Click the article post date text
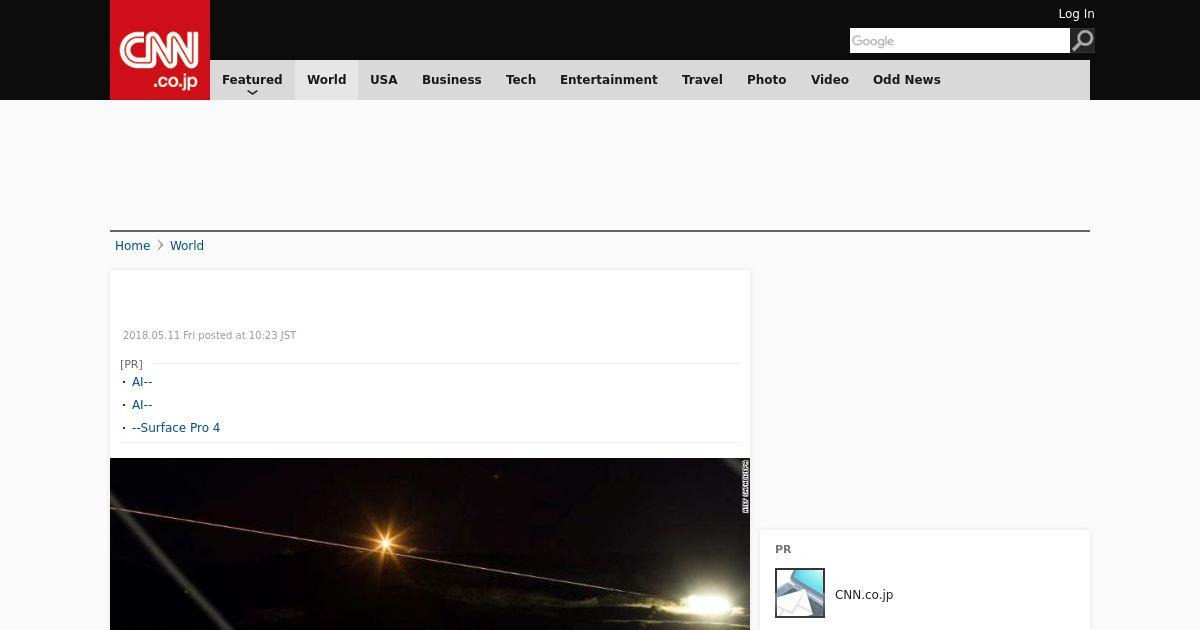The width and height of the screenshot is (1200, 630). coord(209,336)
